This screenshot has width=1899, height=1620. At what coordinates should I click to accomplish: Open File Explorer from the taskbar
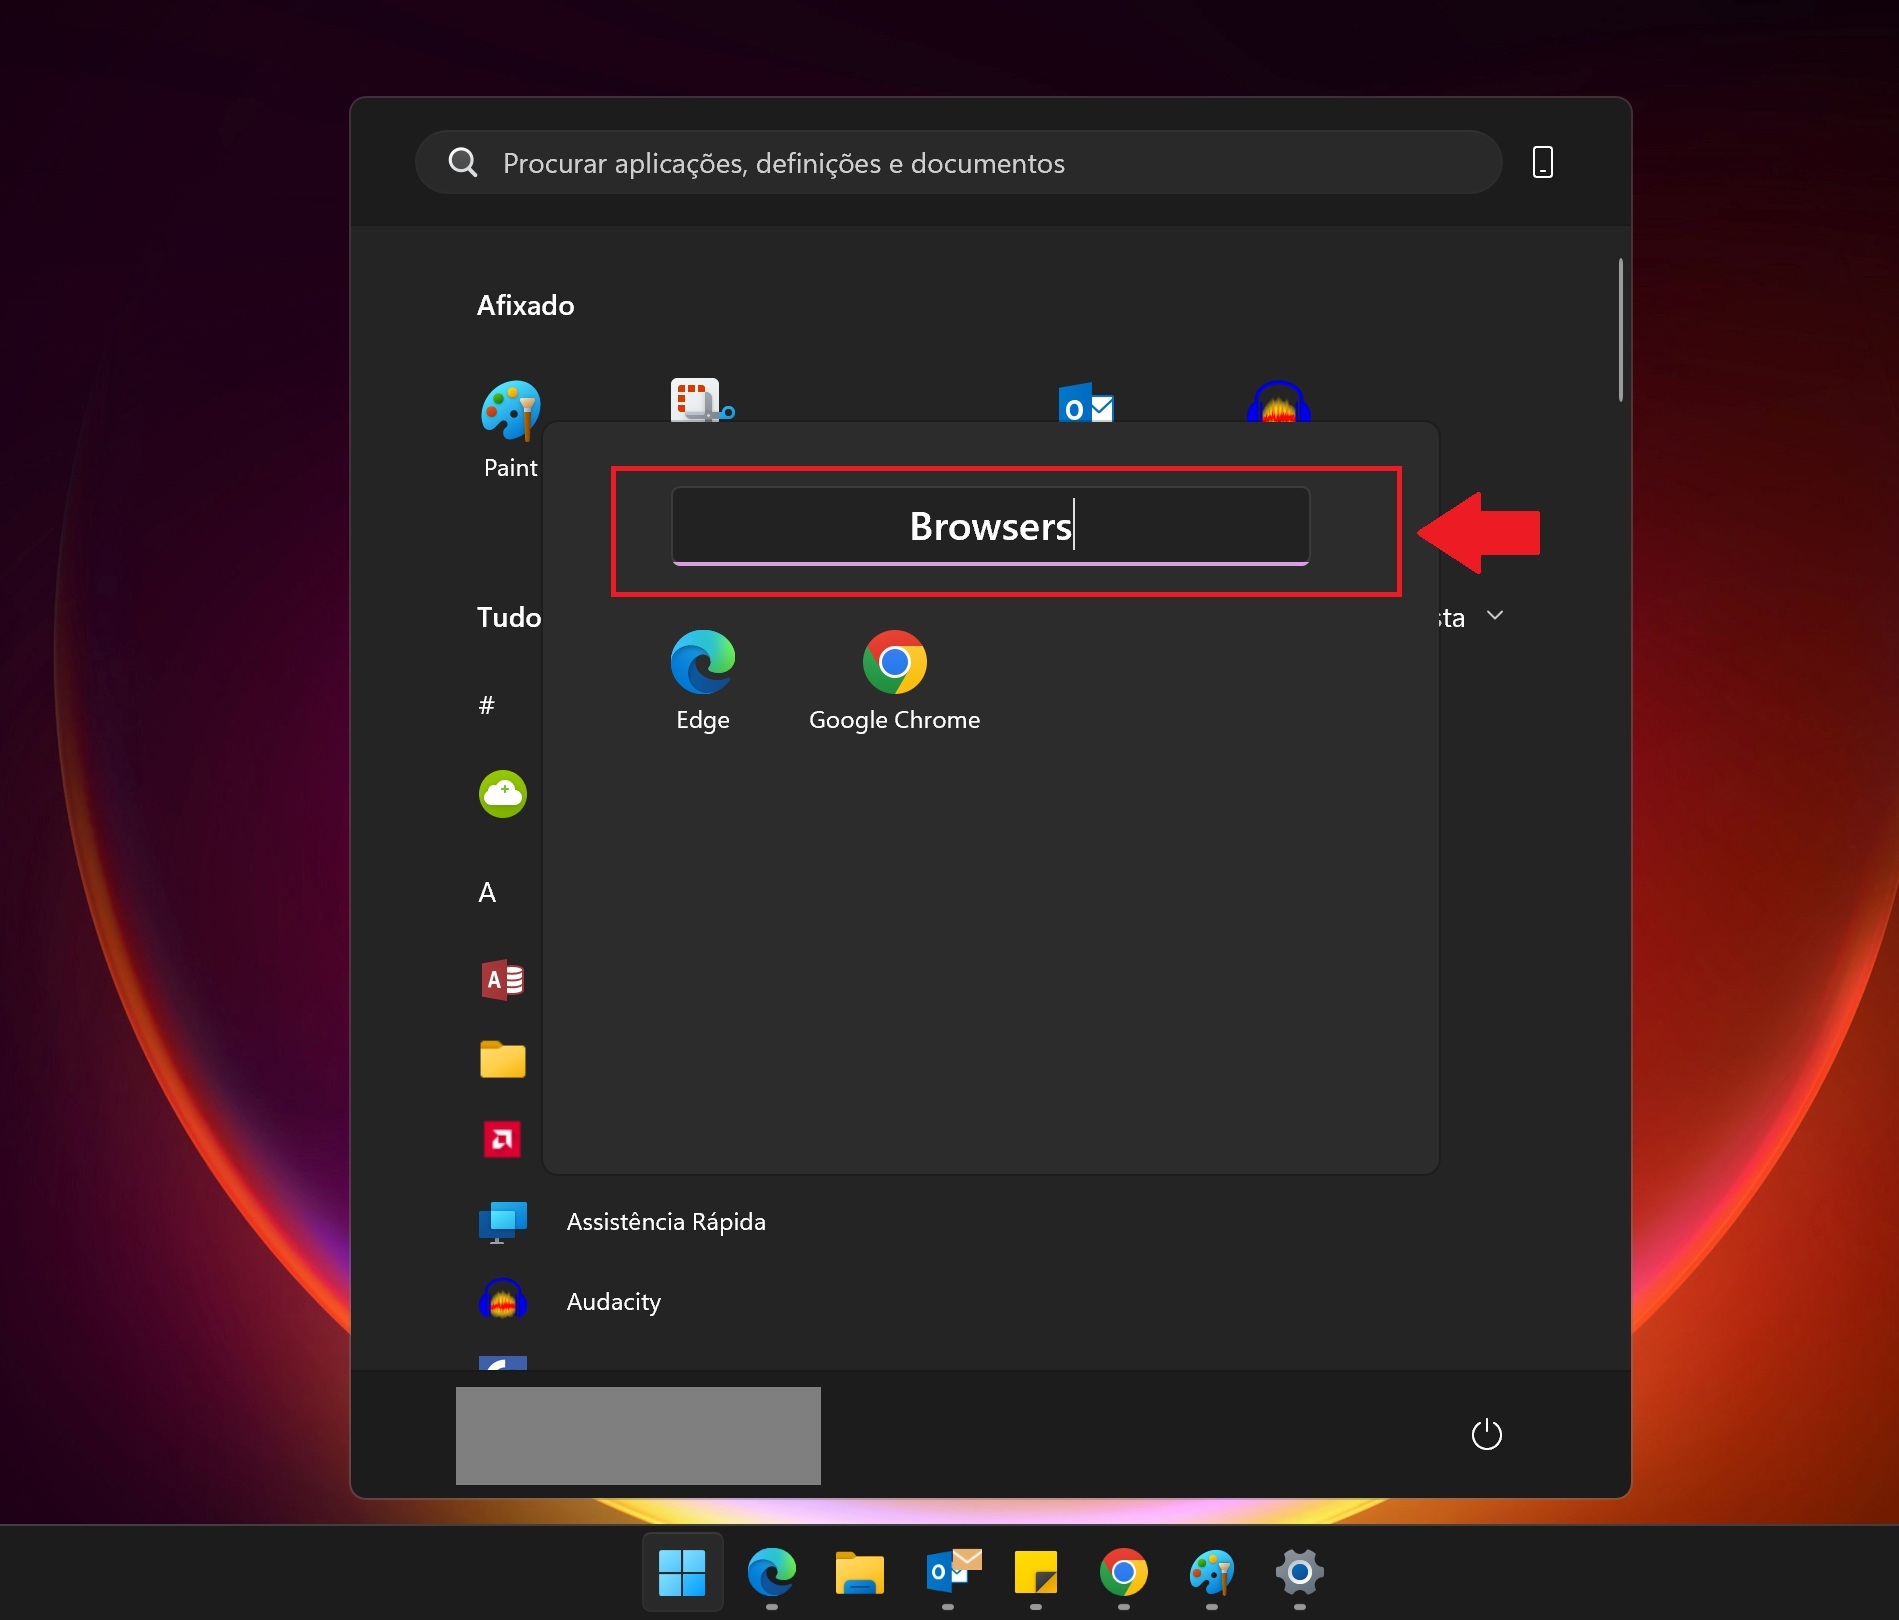[x=859, y=1573]
